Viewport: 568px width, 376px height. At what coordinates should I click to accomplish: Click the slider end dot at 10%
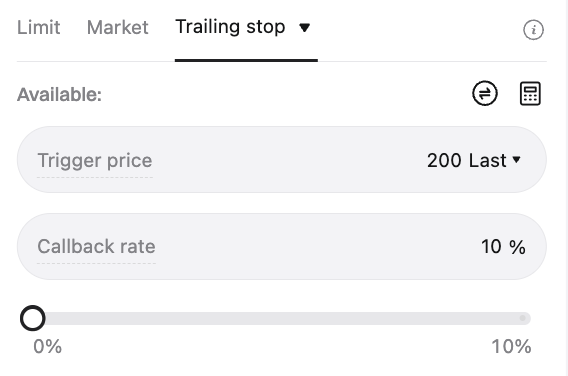[x=522, y=318]
